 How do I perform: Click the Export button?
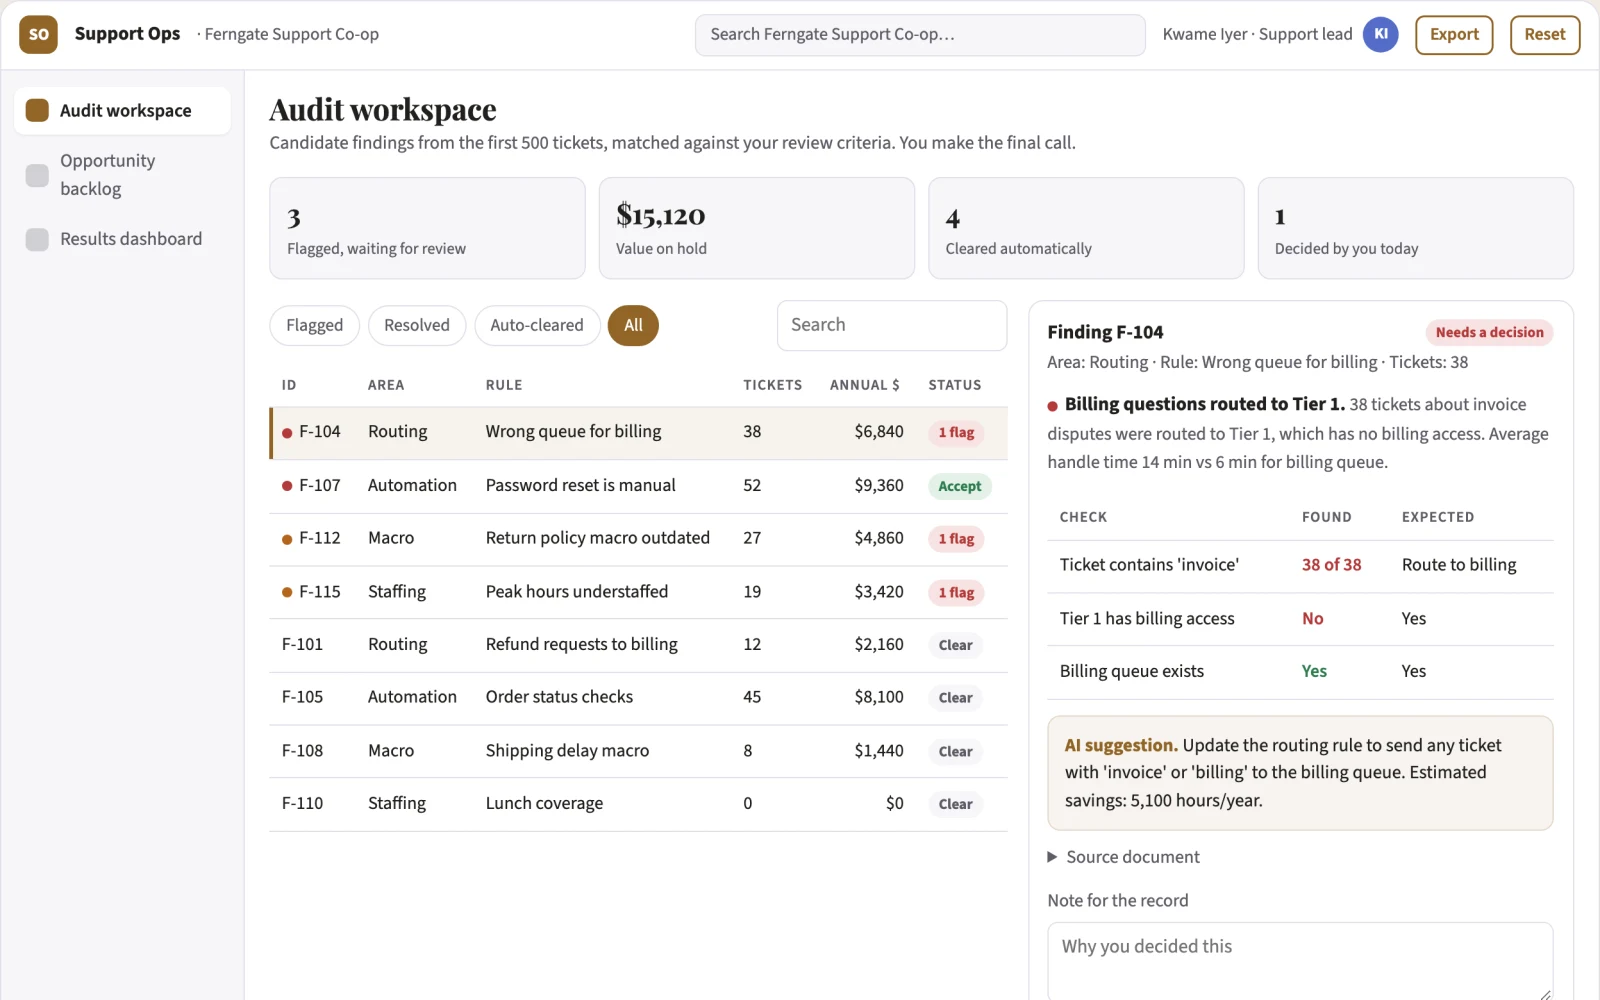(1454, 35)
